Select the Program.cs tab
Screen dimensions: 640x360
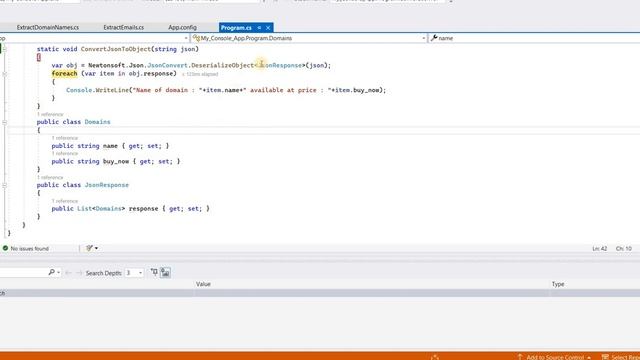pyautogui.click(x=236, y=27)
